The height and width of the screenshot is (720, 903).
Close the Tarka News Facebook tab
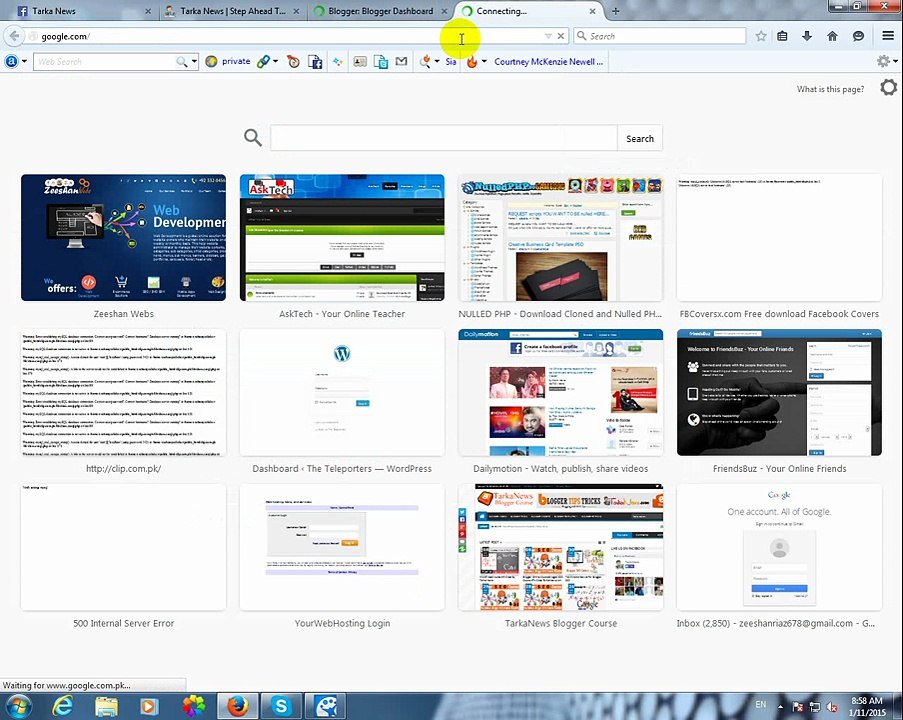click(147, 11)
